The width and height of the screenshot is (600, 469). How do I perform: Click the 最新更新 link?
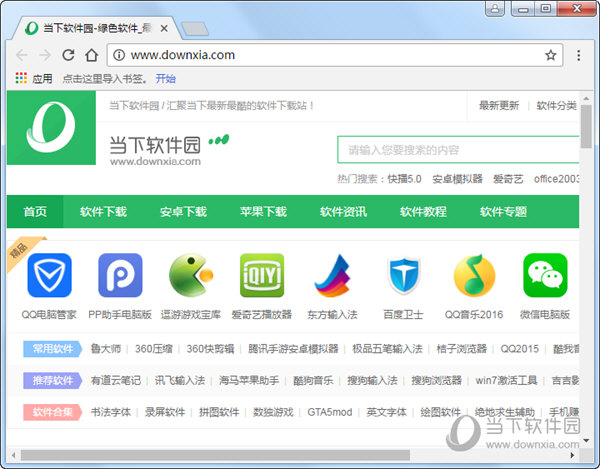499,106
